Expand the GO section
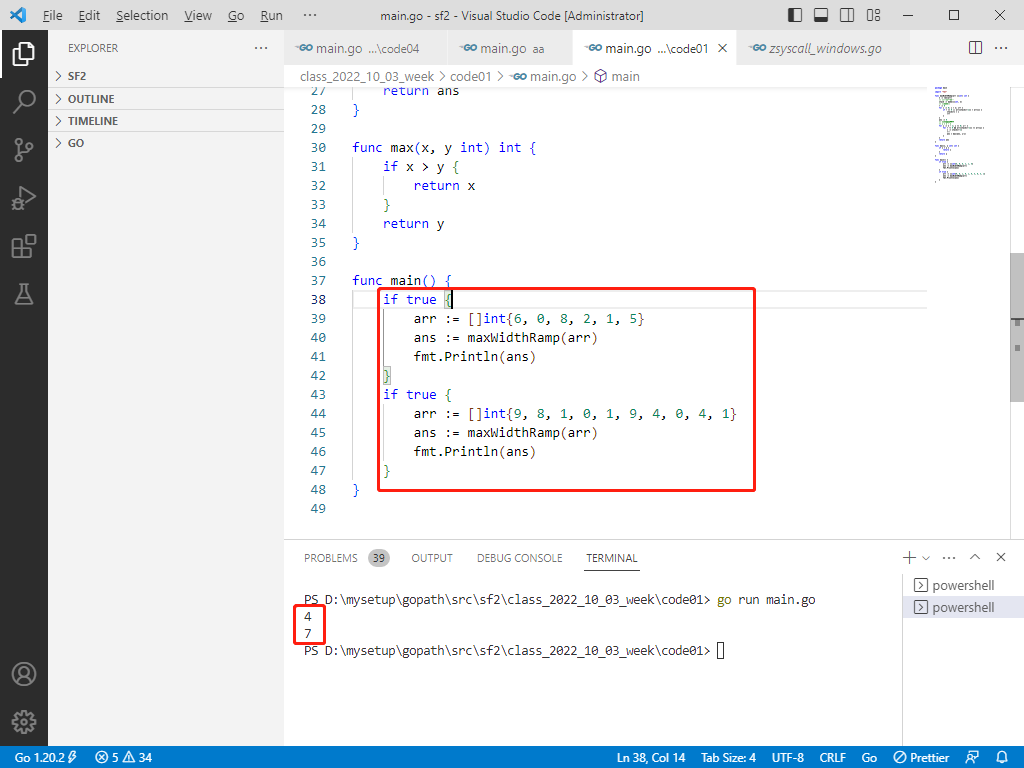 (166, 143)
